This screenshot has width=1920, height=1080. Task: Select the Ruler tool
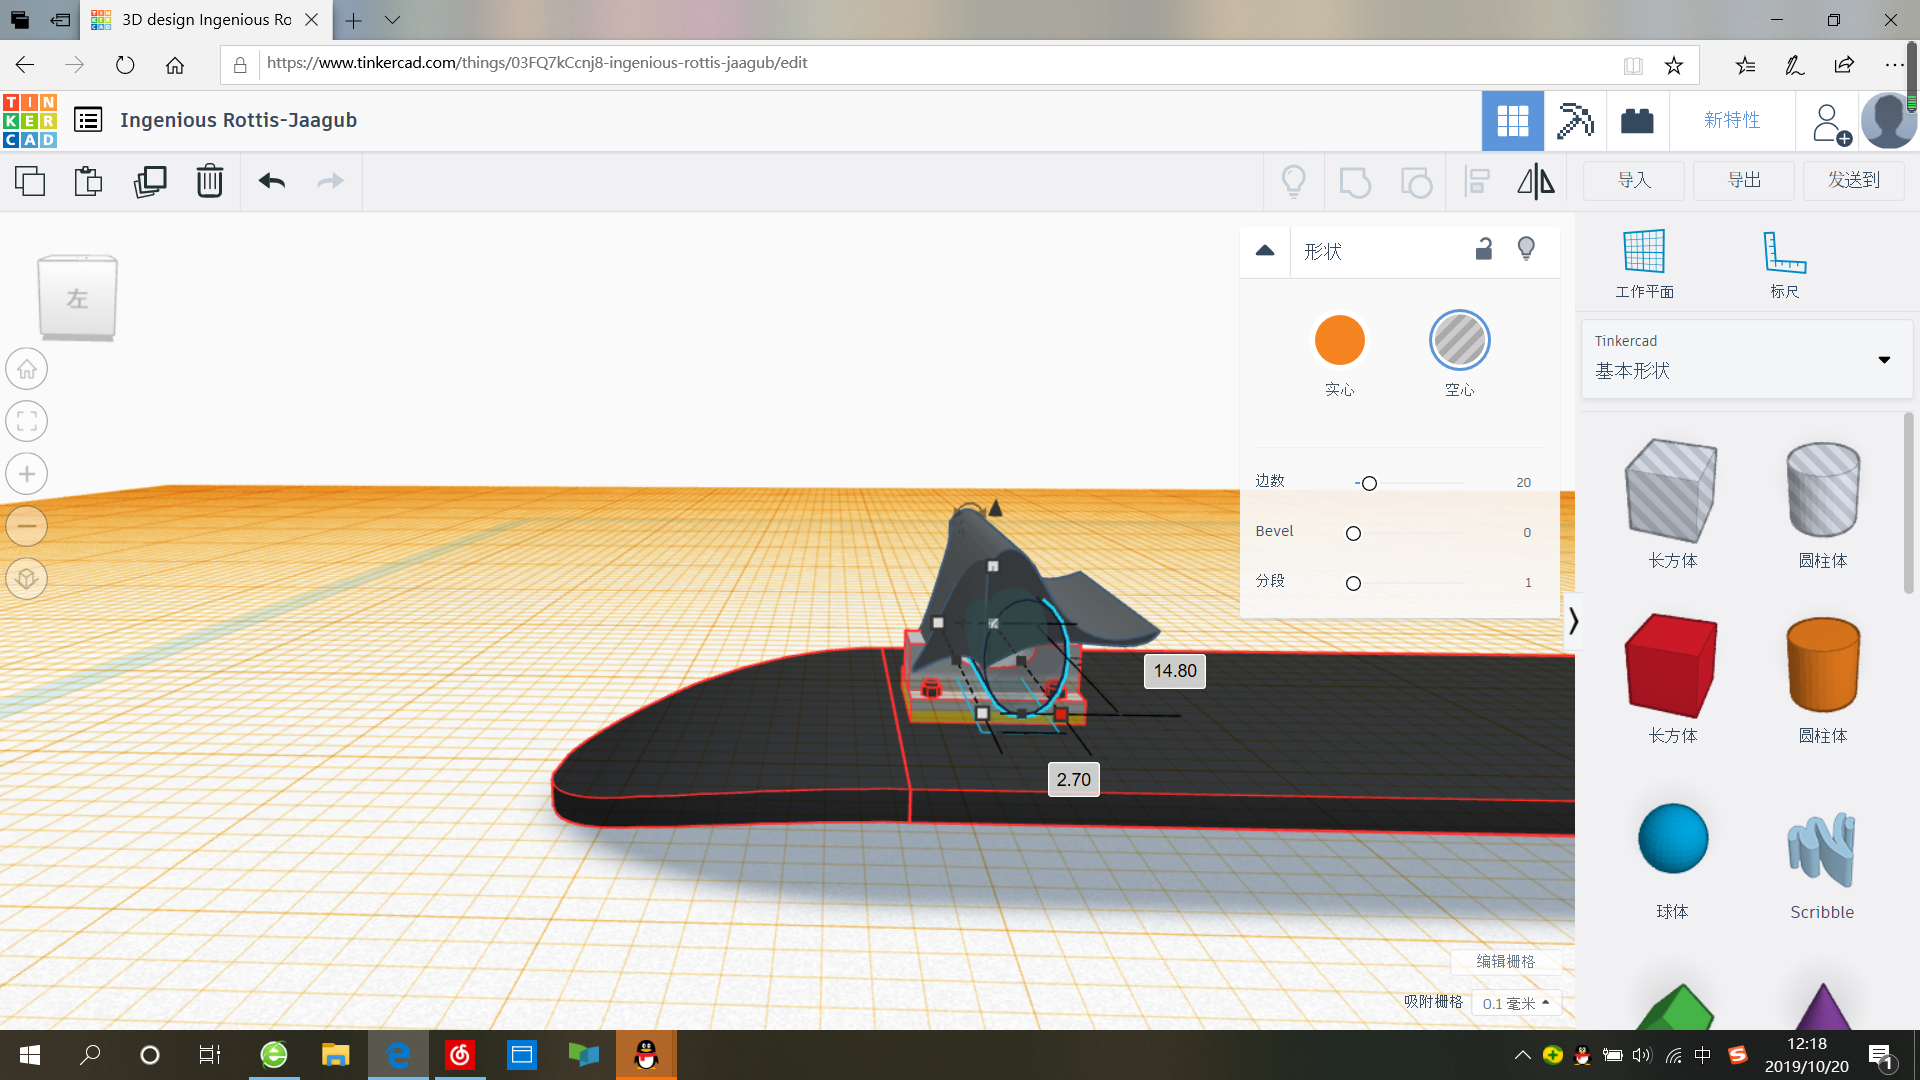coord(1784,263)
